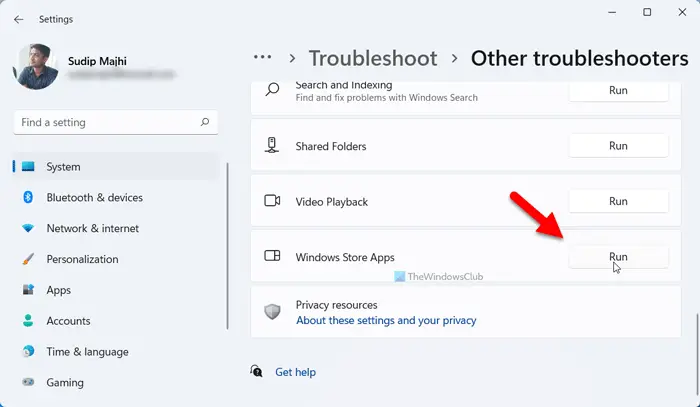Viewport: 700px width, 407px height.
Task: Run the Shared Folders troubleshooter
Action: [x=618, y=146]
